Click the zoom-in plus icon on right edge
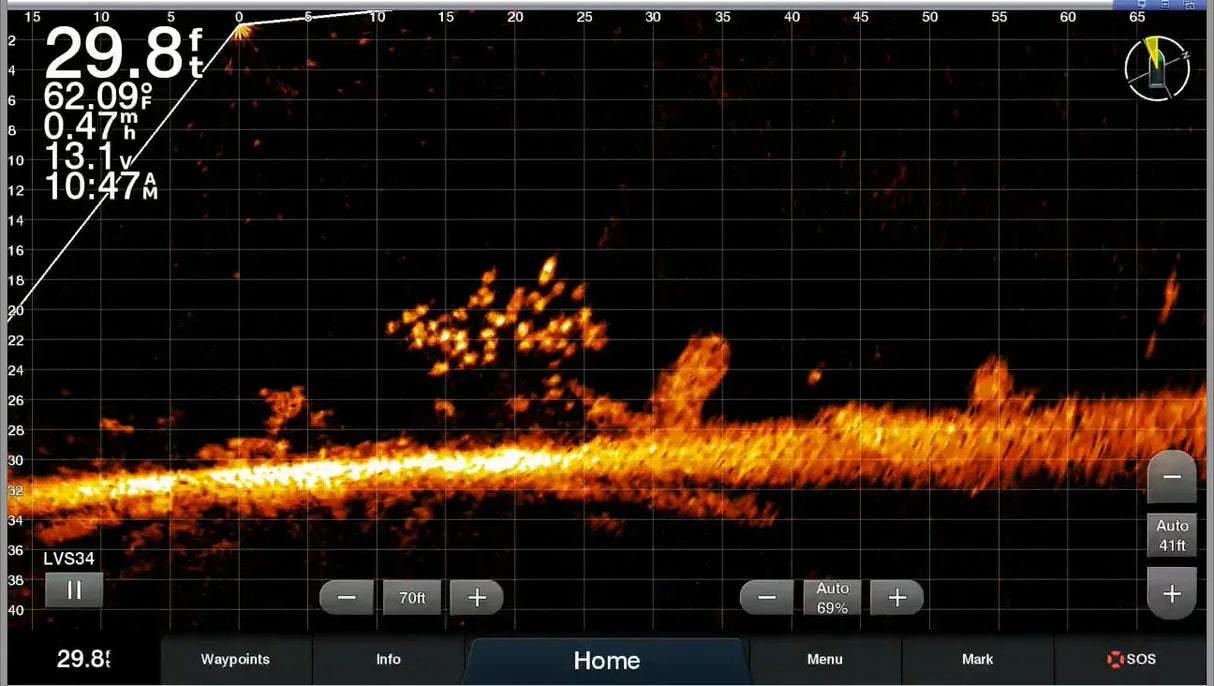 (x=1171, y=592)
